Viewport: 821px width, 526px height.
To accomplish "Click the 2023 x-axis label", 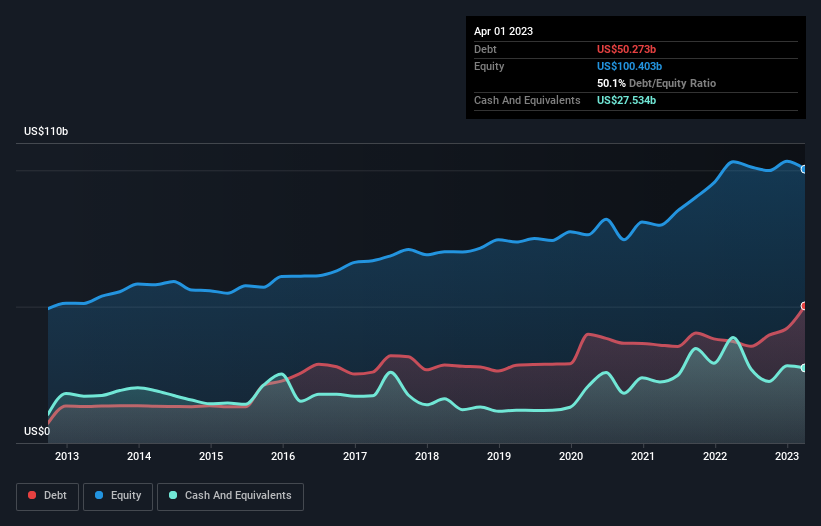I will pos(787,456).
